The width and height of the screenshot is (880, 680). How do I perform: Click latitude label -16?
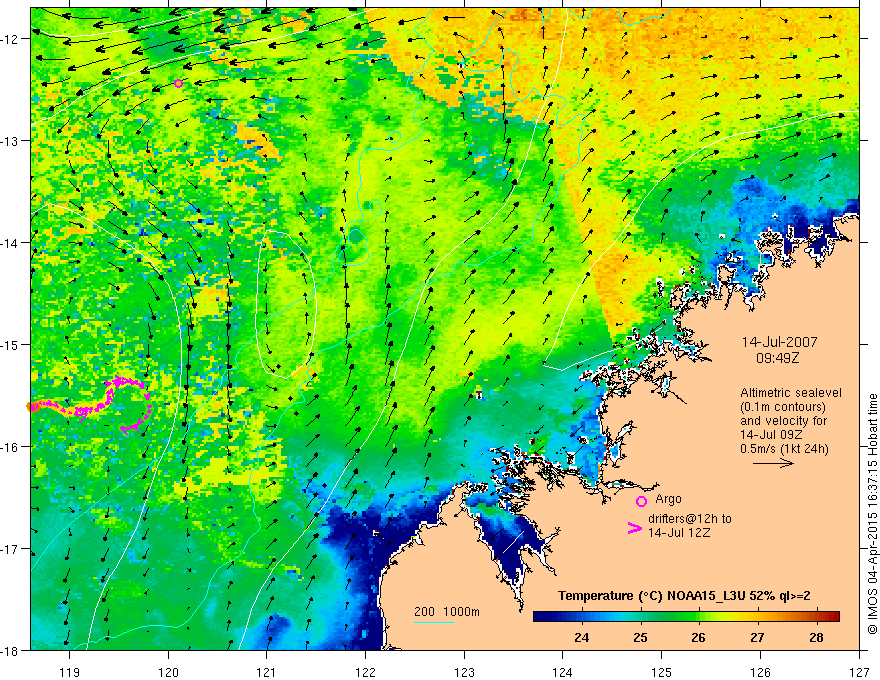(10, 447)
